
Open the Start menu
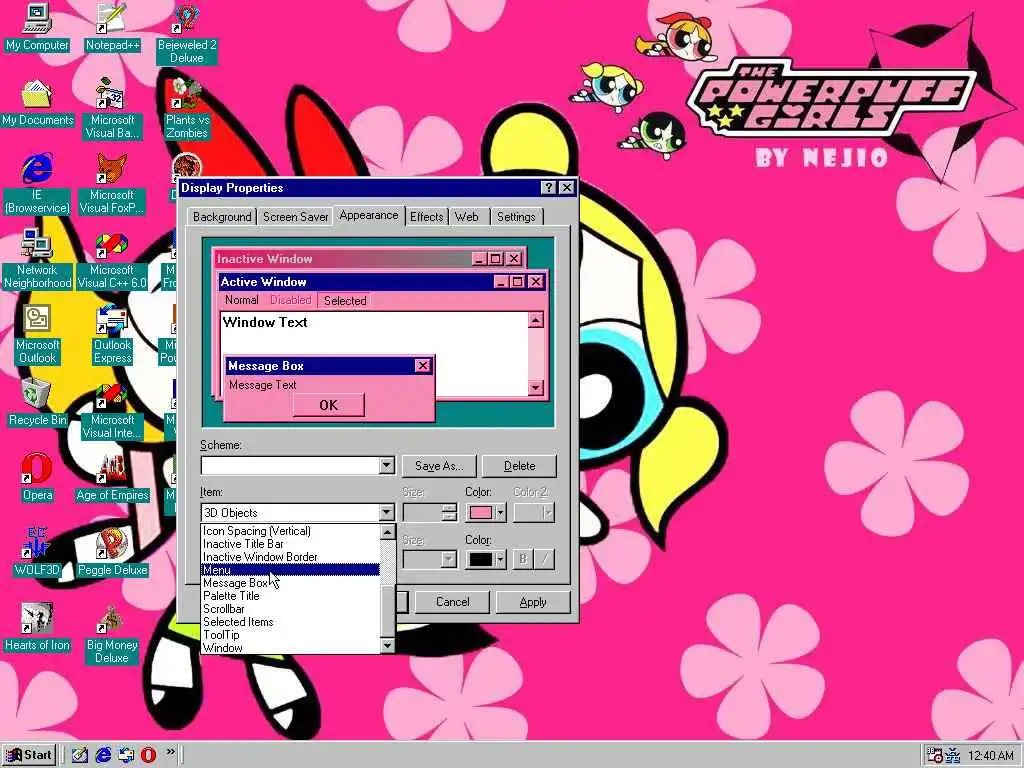coord(29,755)
